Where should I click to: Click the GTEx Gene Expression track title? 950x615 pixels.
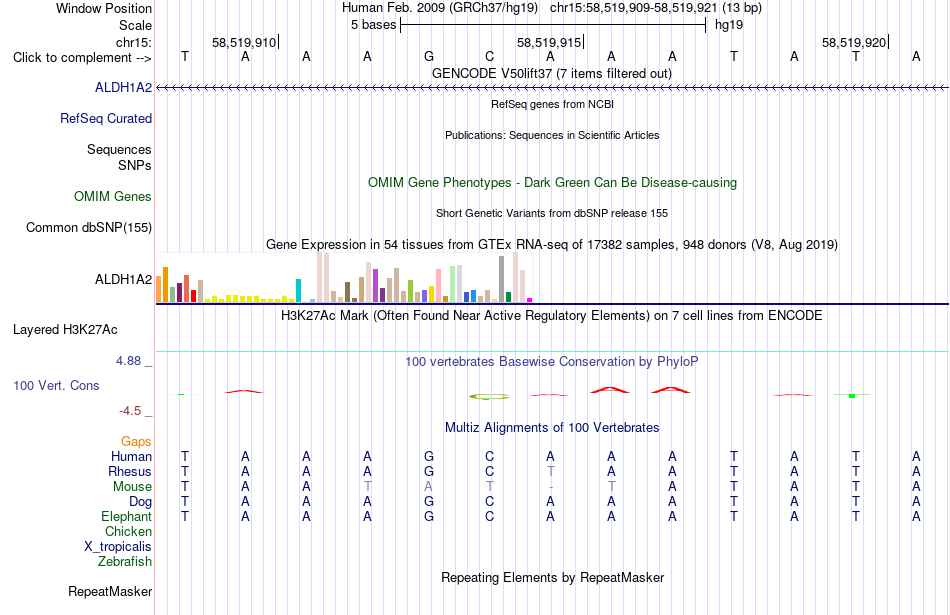tap(552, 245)
